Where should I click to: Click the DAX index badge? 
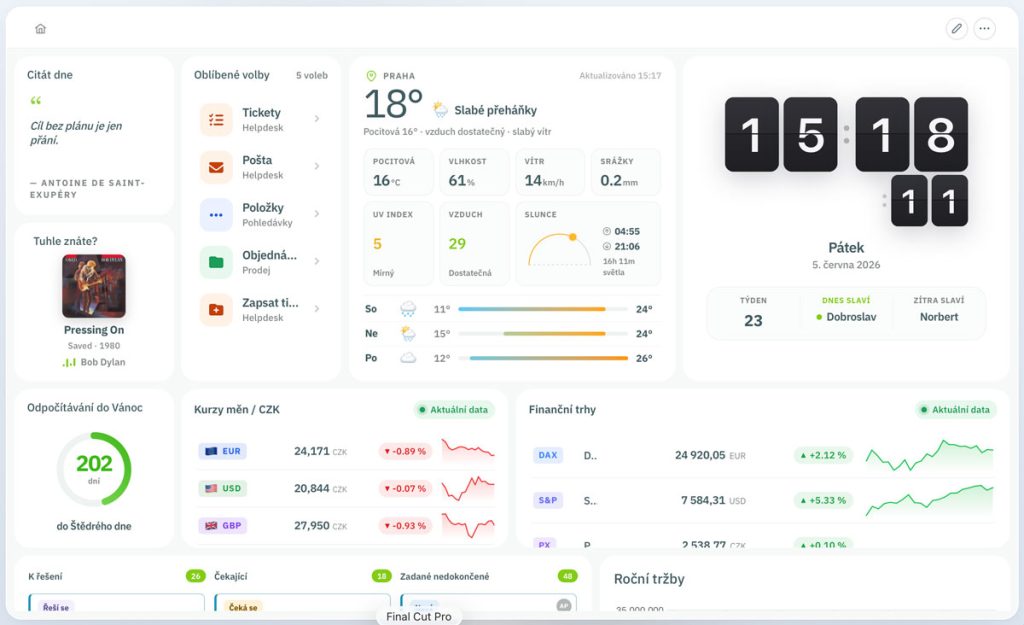tap(548, 455)
